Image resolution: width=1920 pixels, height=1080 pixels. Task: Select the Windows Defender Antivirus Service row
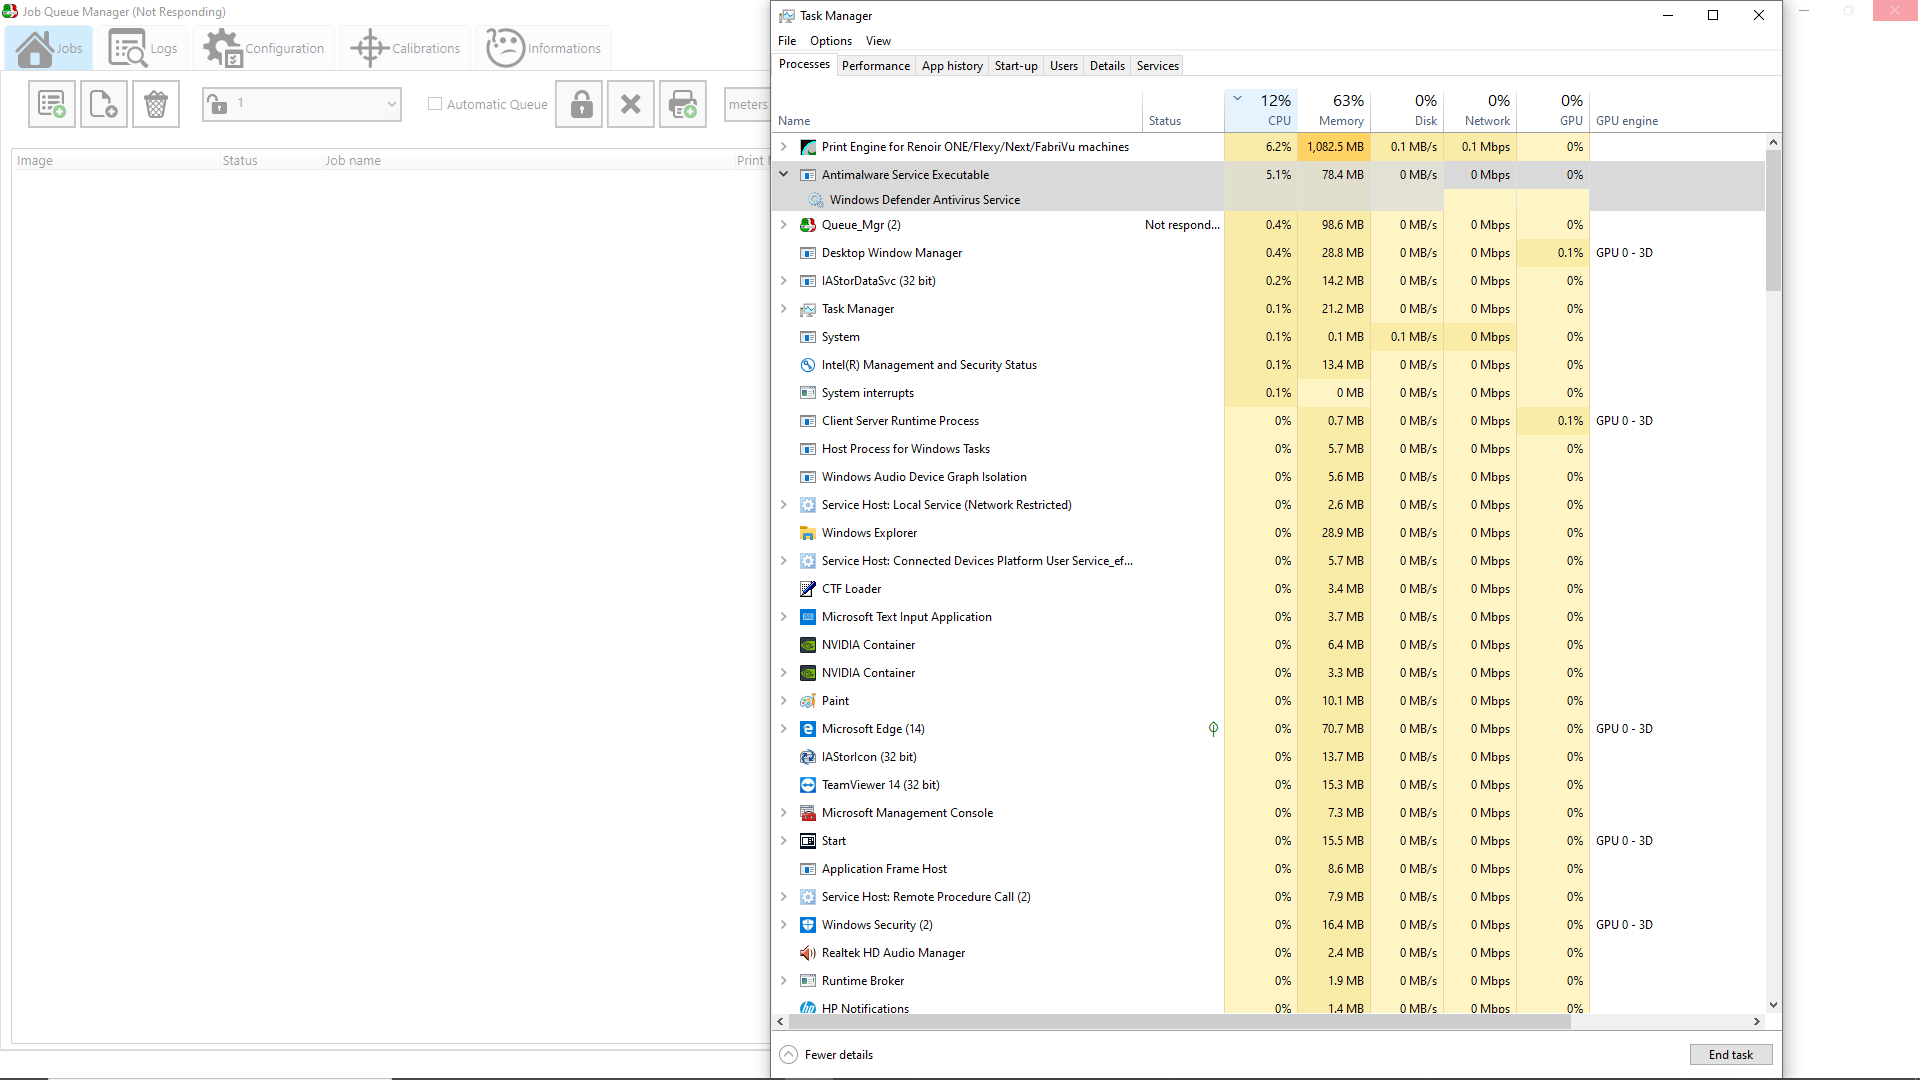coord(1268,200)
